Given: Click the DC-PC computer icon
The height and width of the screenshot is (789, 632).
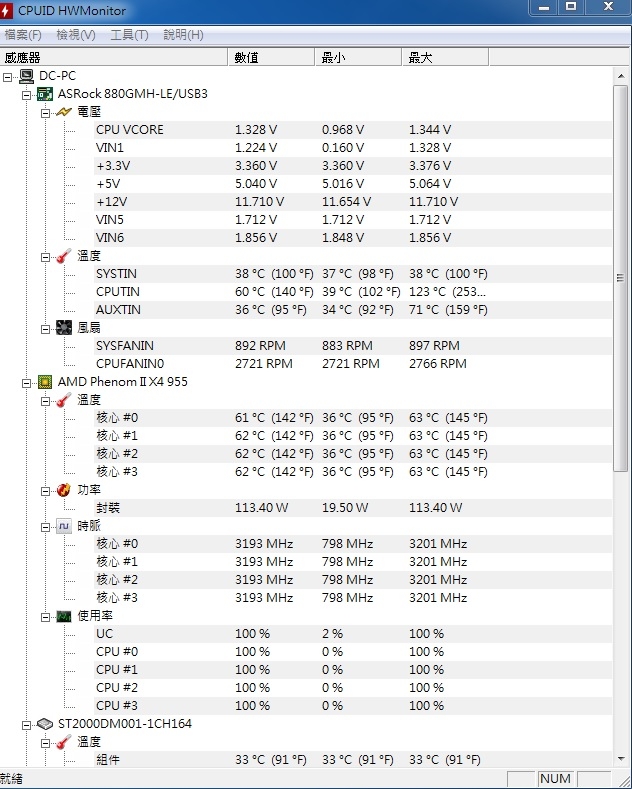Looking at the screenshot, I should [27, 76].
